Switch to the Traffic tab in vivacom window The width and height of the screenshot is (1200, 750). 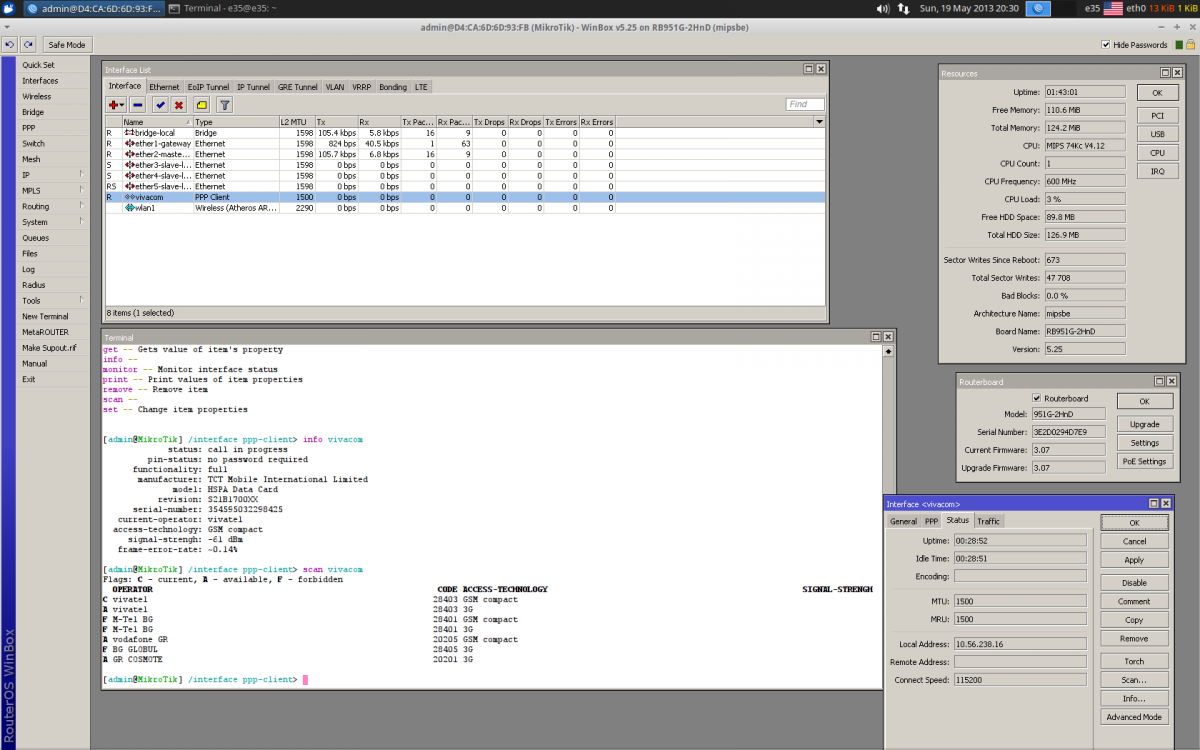click(x=988, y=521)
